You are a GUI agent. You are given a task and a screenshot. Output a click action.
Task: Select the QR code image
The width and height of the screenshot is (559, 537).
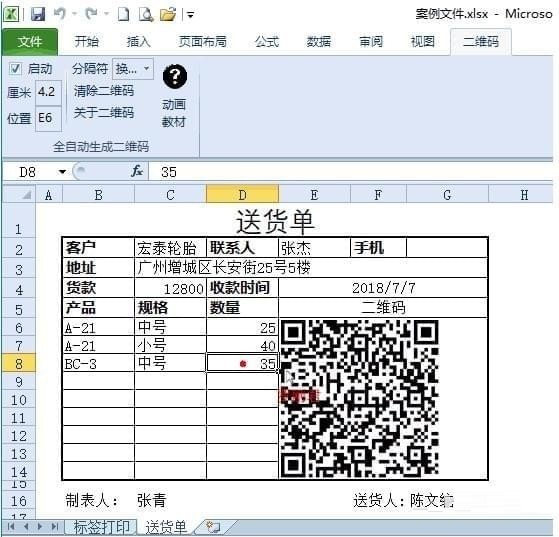pos(359,399)
